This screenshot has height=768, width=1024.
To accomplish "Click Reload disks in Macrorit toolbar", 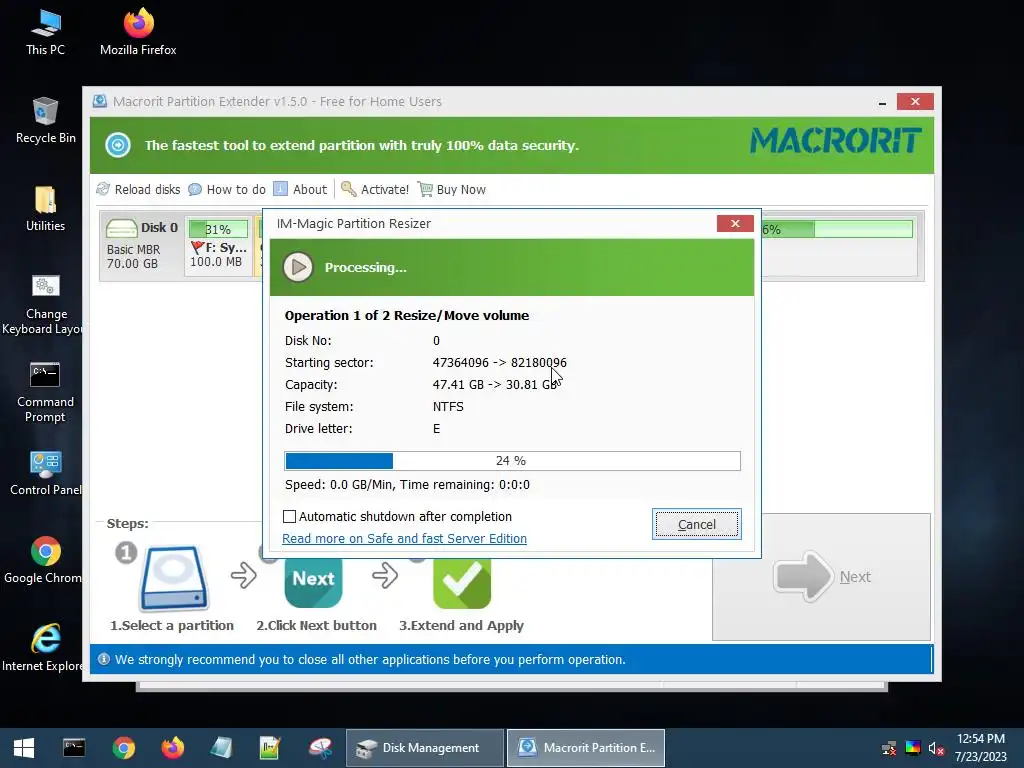I will coord(138,189).
